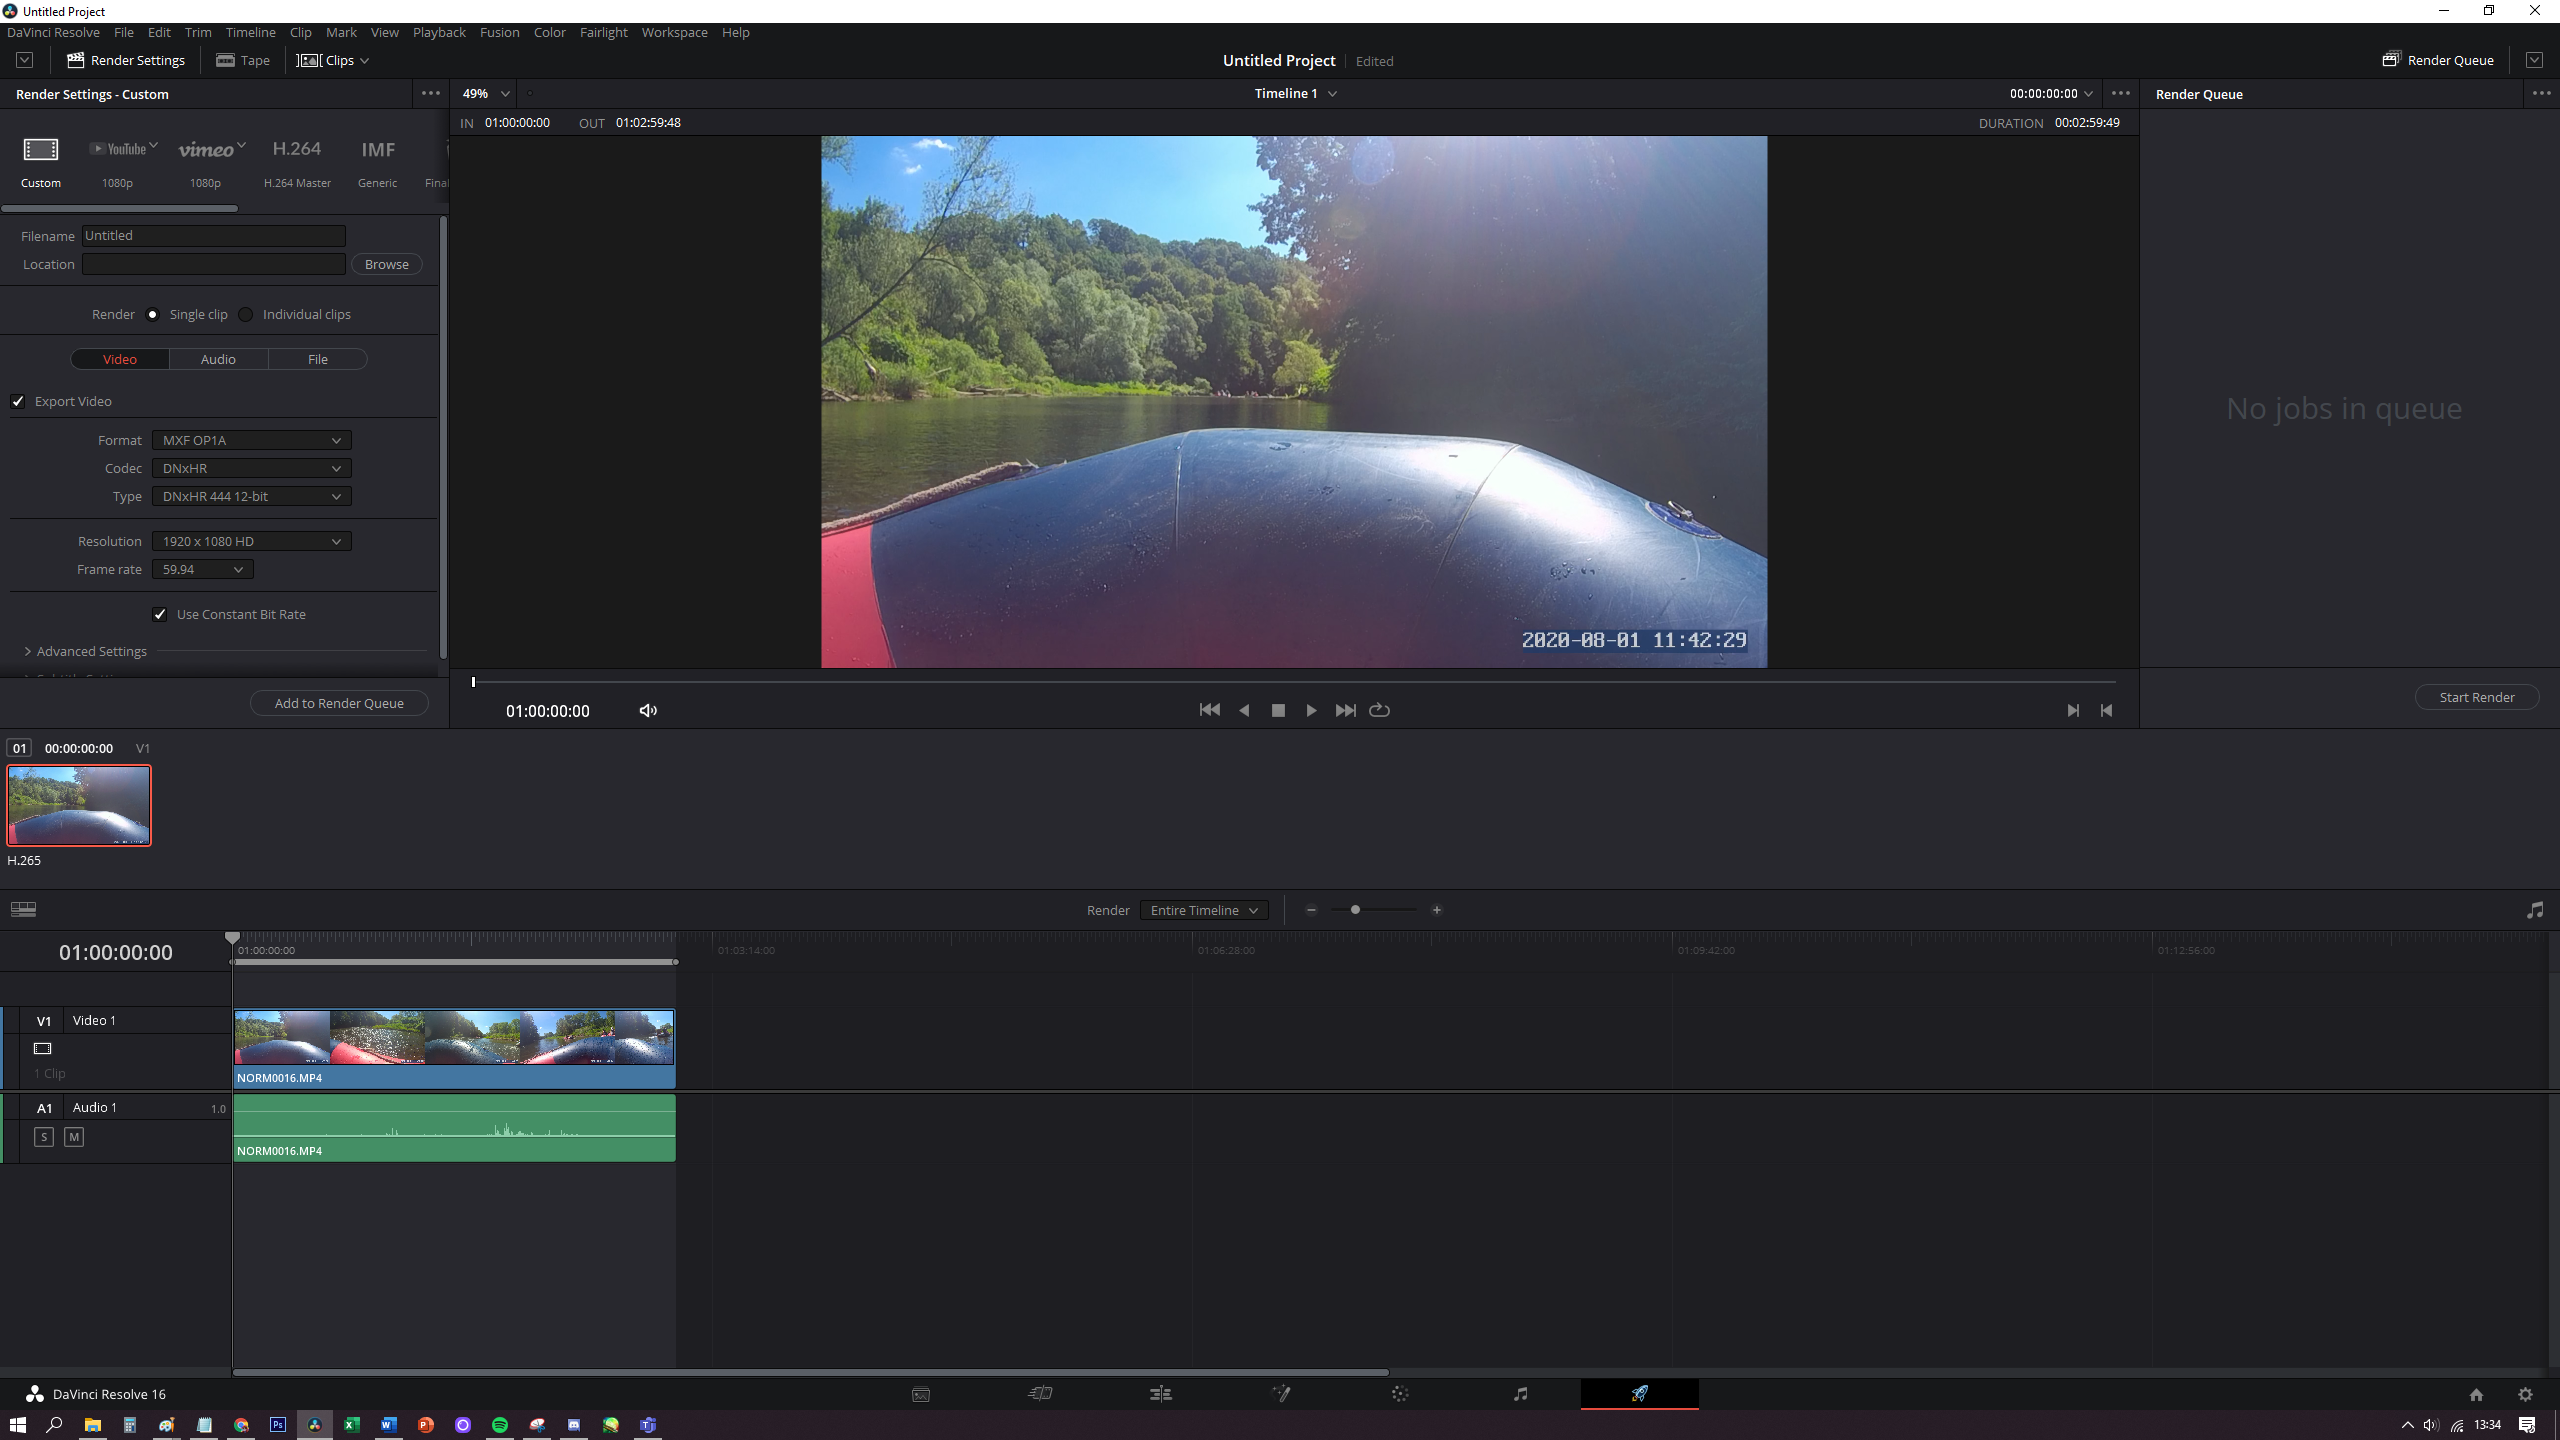Mute viewer audio speaker icon
The height and width of the screenshot is (1440, 2560).
(x=648, y=710)
